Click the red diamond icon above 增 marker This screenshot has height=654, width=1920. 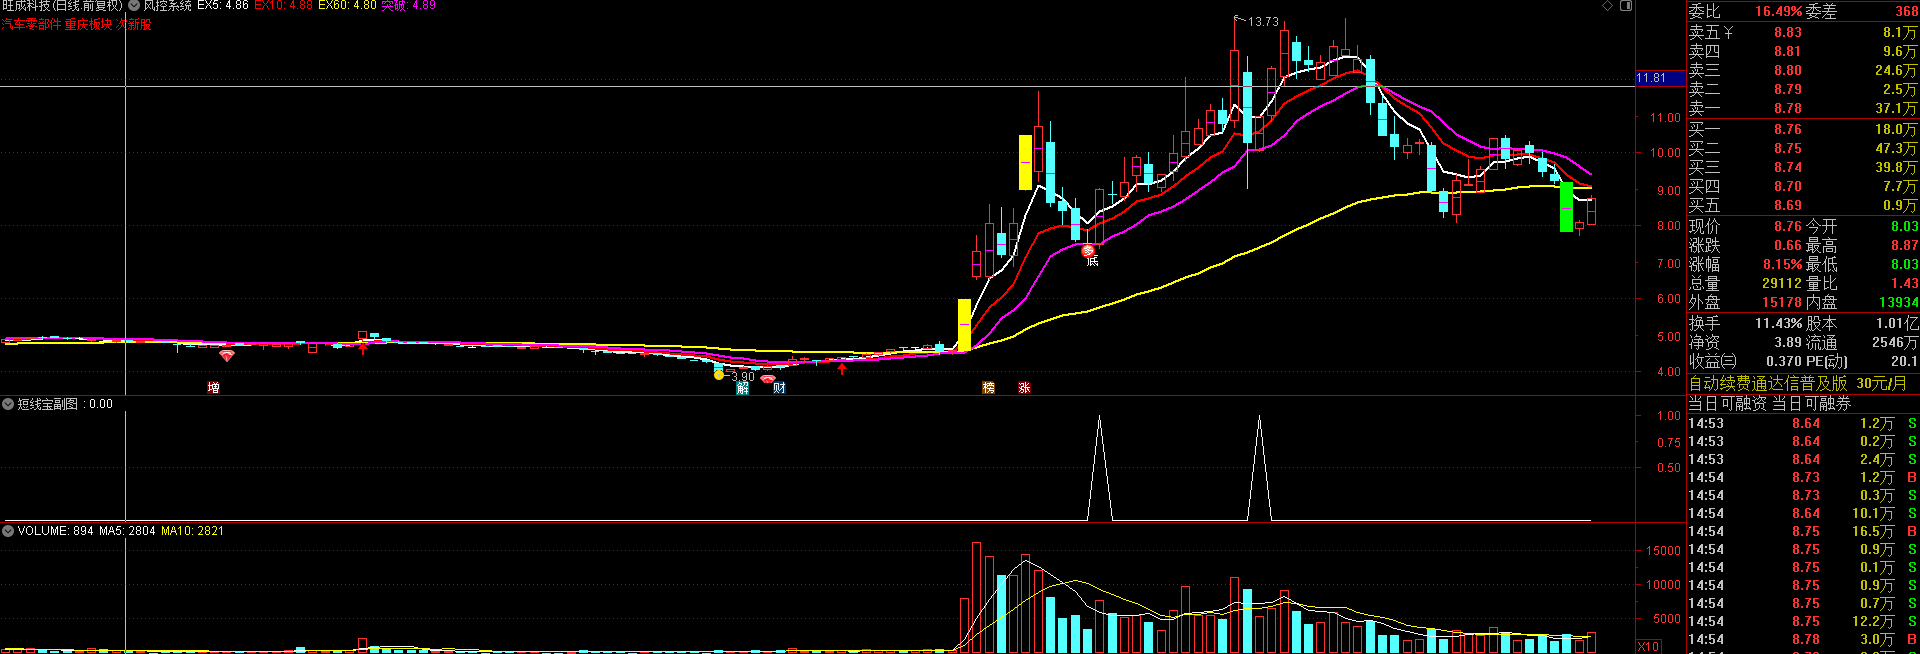pyautogui.click(x=227, y=355)
